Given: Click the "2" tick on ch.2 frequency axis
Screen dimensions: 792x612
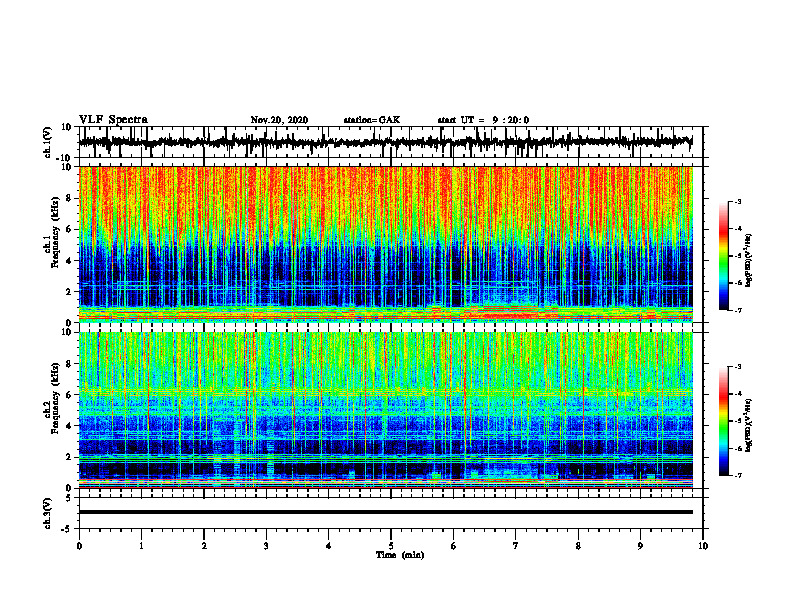Looking at the screenshot, I should (x=69, y=457).
